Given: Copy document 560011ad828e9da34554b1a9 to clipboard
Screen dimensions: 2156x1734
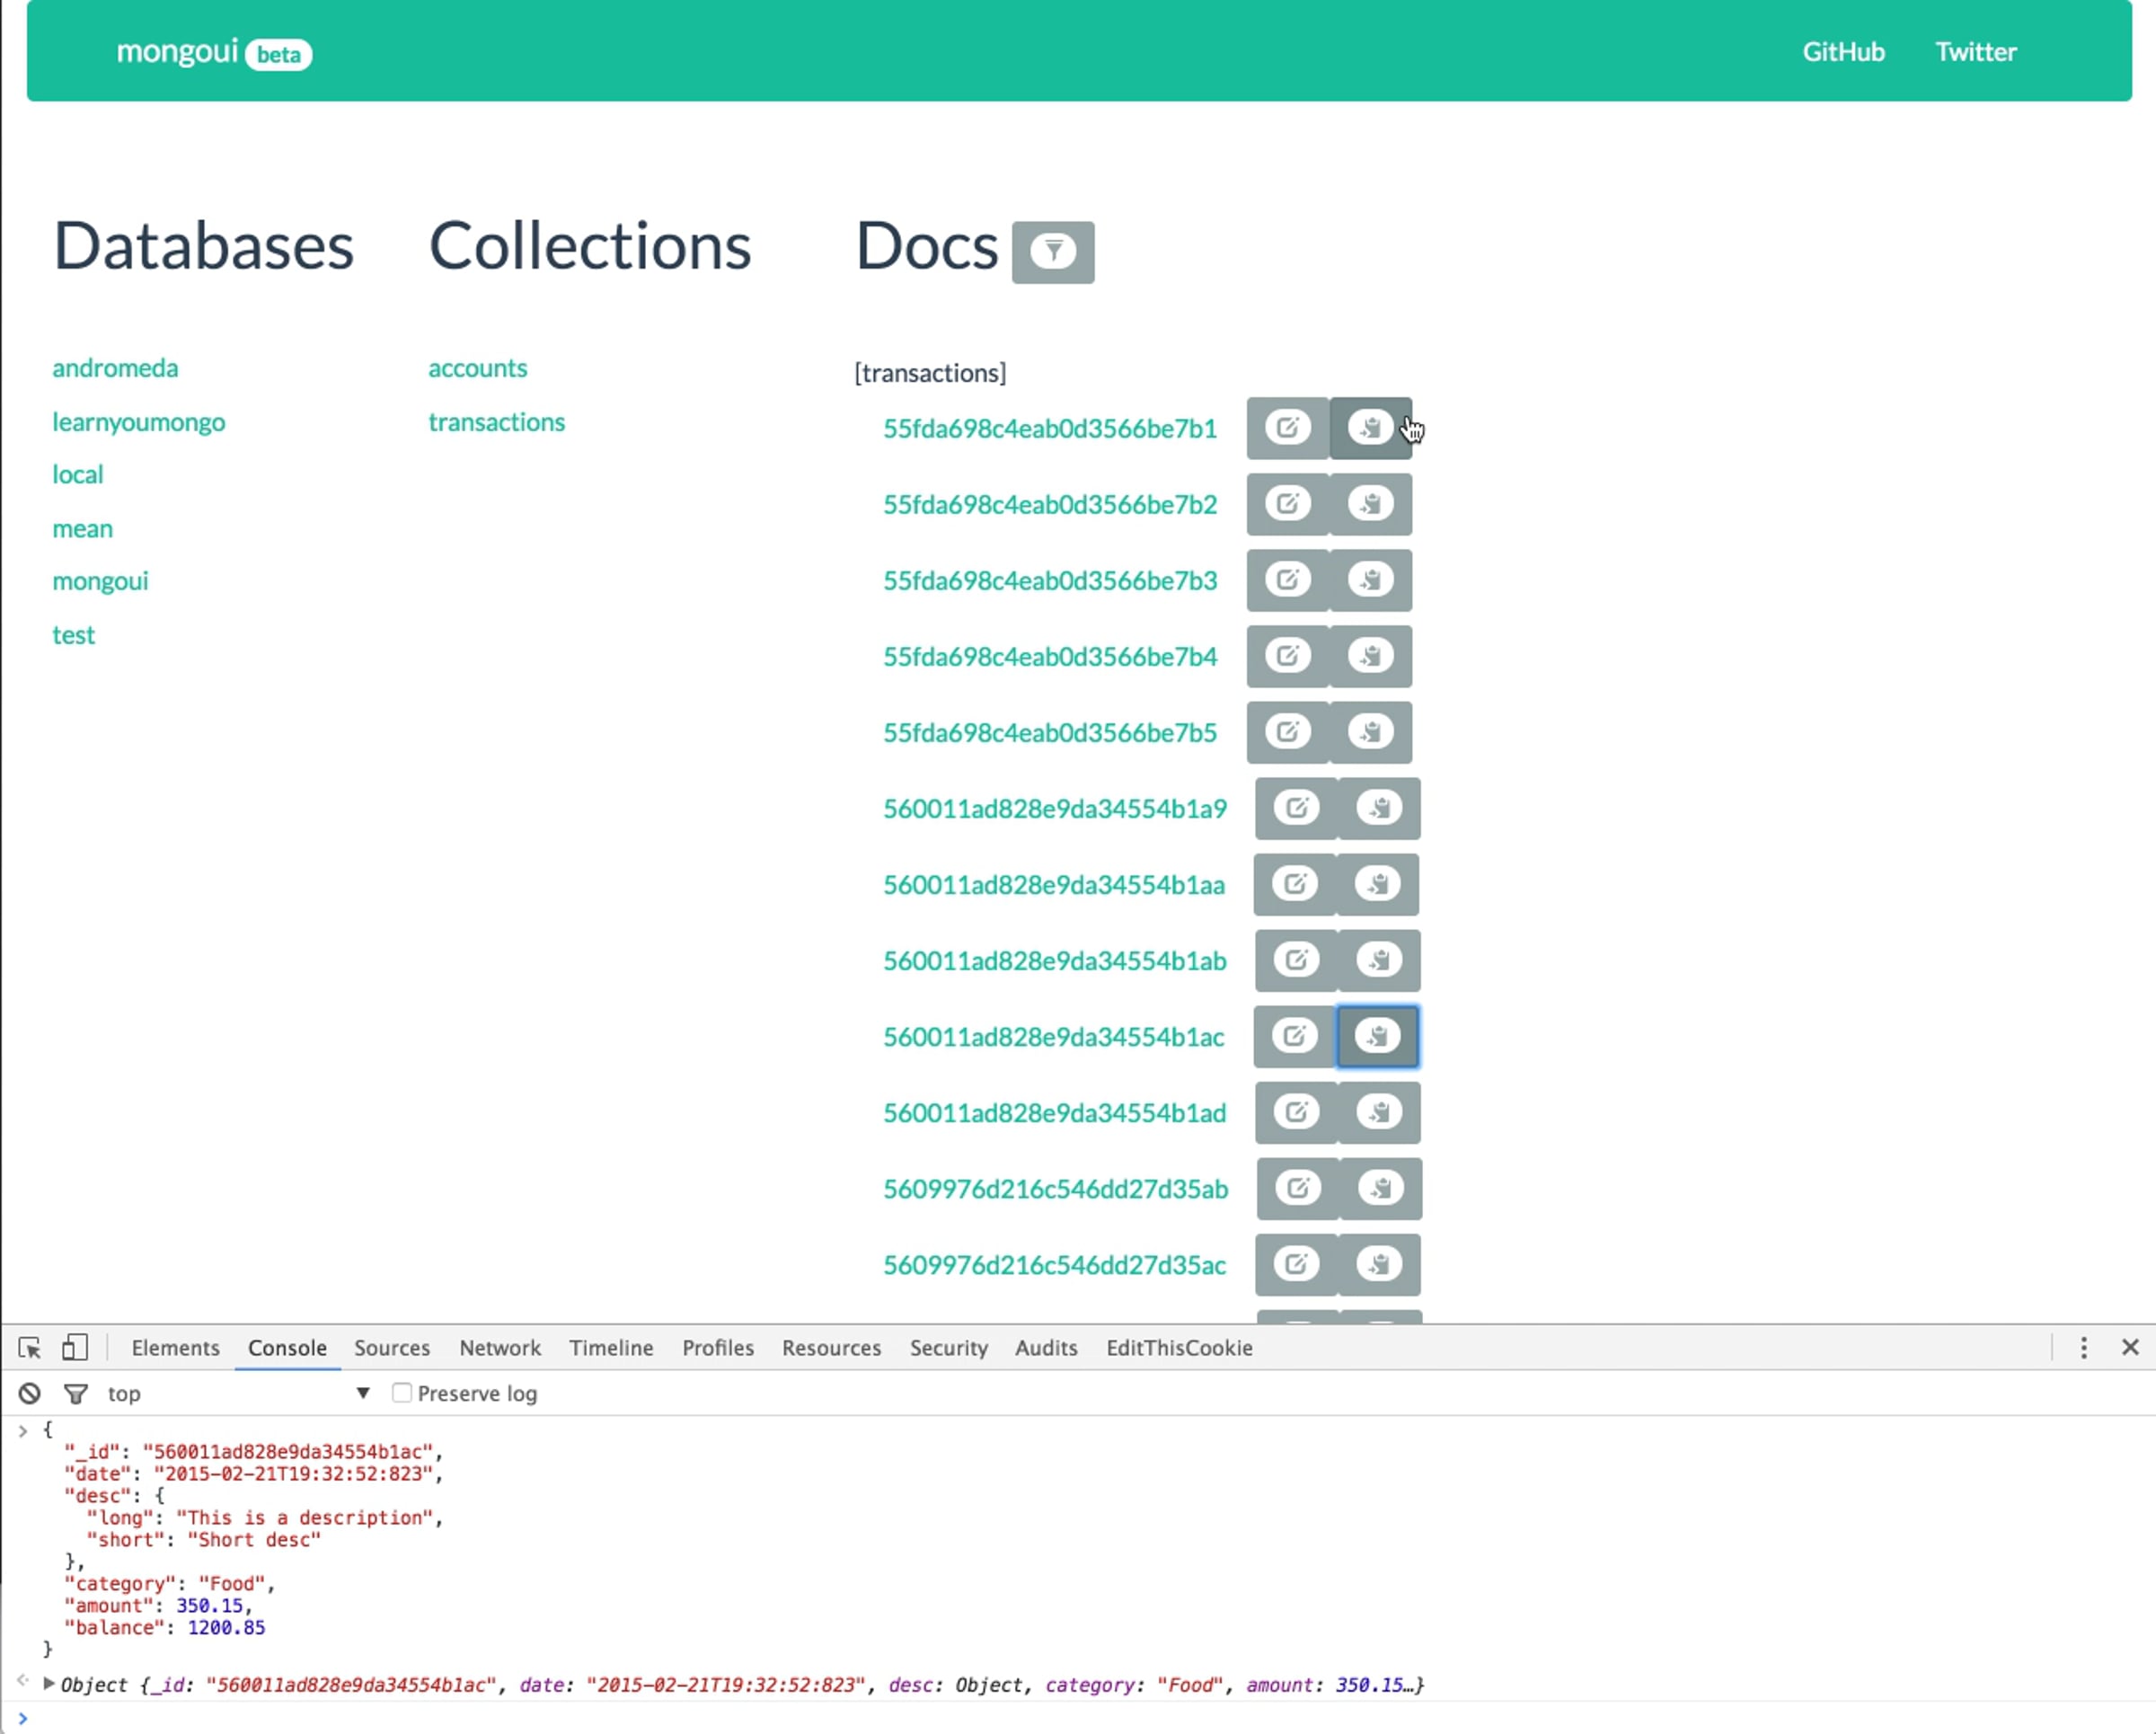Looking at the screenshot, I should (x=1380, y=808).
